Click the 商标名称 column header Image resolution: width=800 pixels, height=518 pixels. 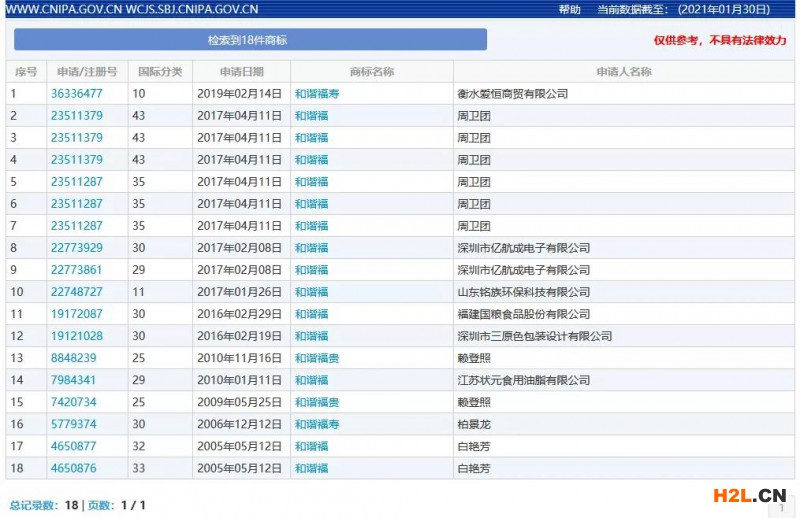point(371,72)
